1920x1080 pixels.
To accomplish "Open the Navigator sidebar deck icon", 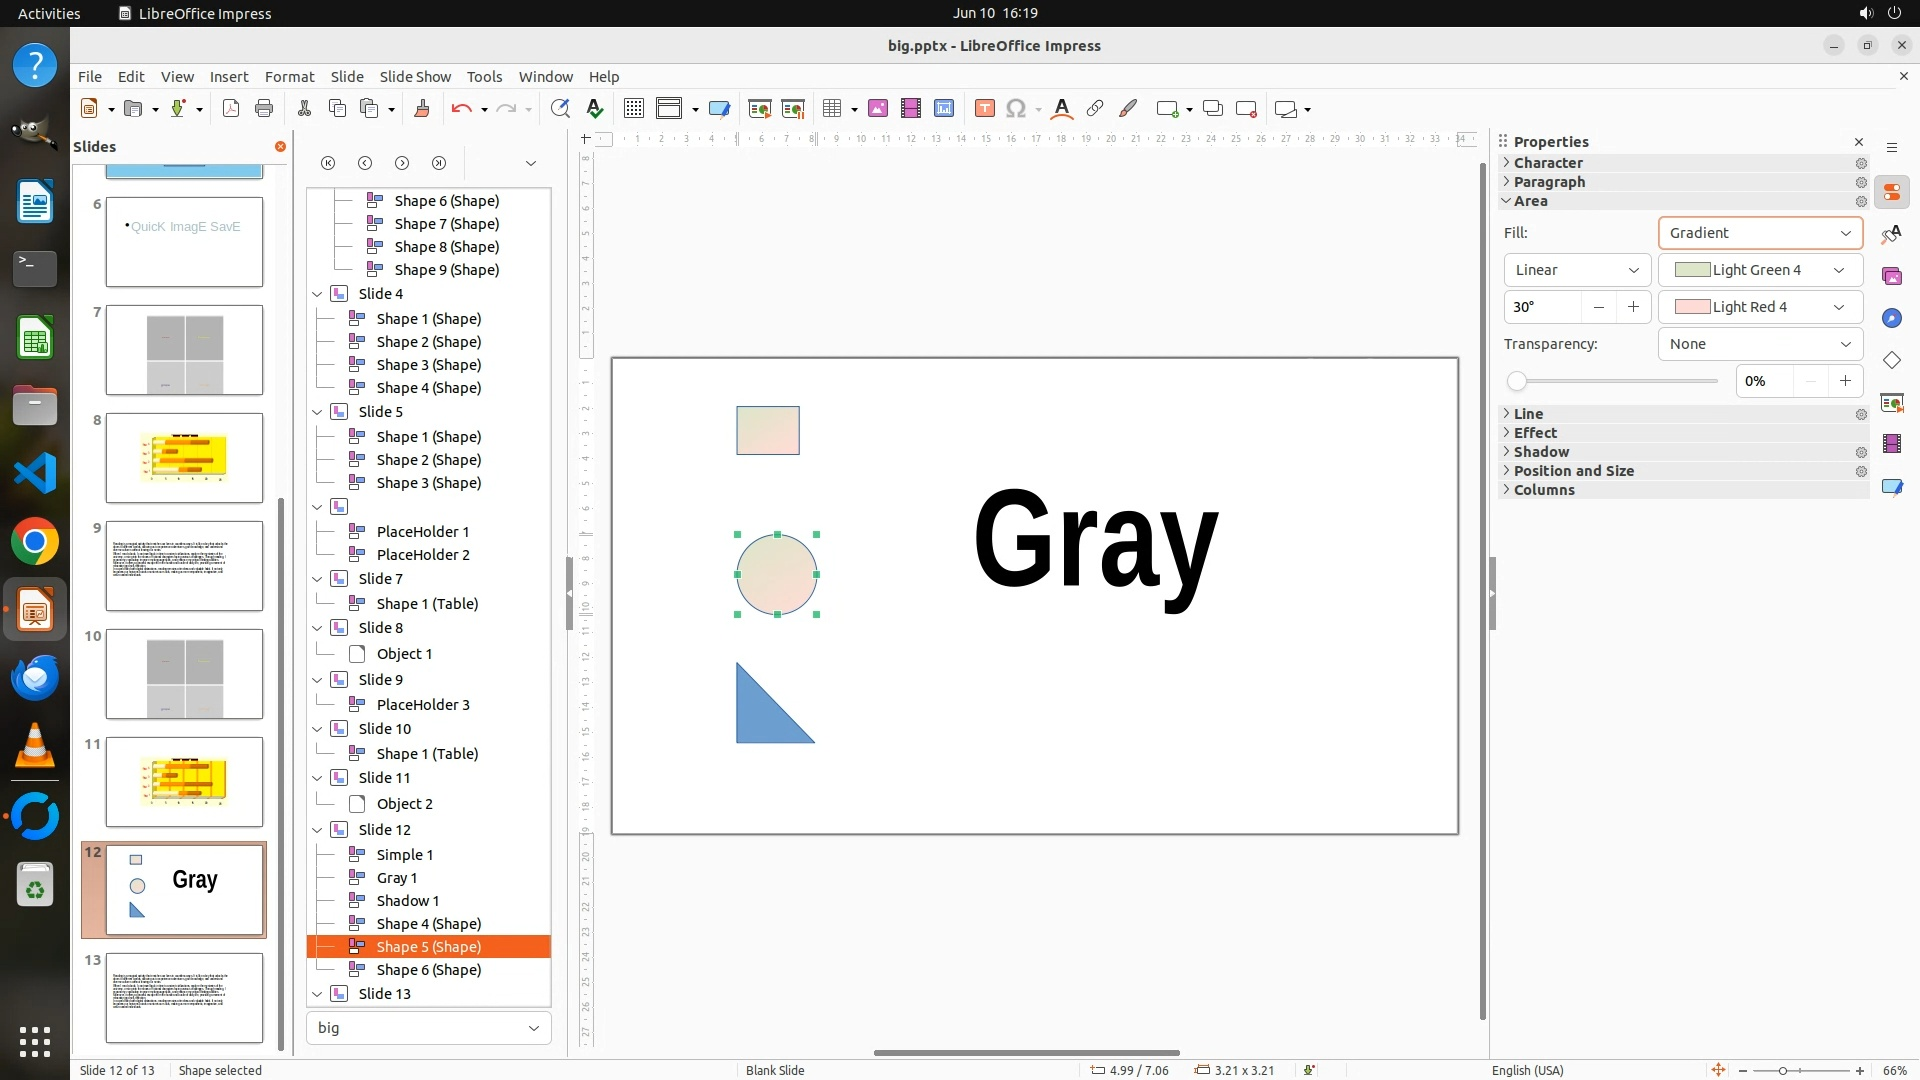I will (x=1891, y=318).
